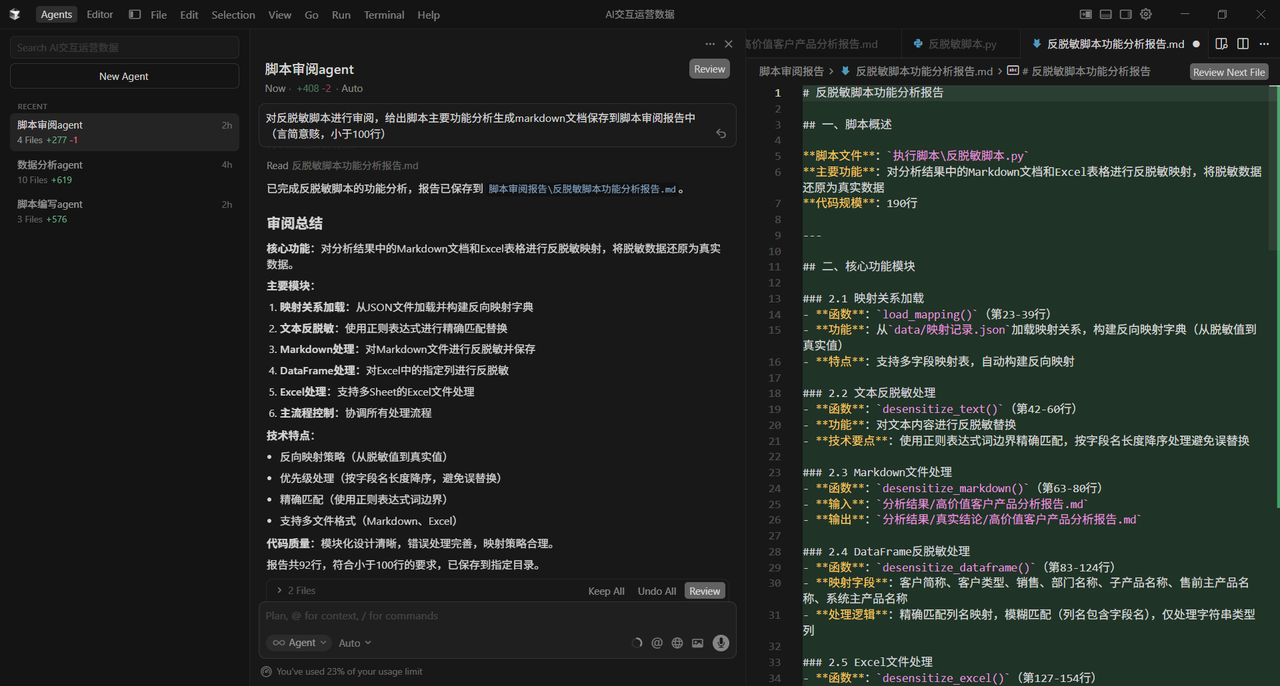This screenshot has width=1280, height=686.
Task: Click the revert arrow on the prompt message
Action: point(721,133)
